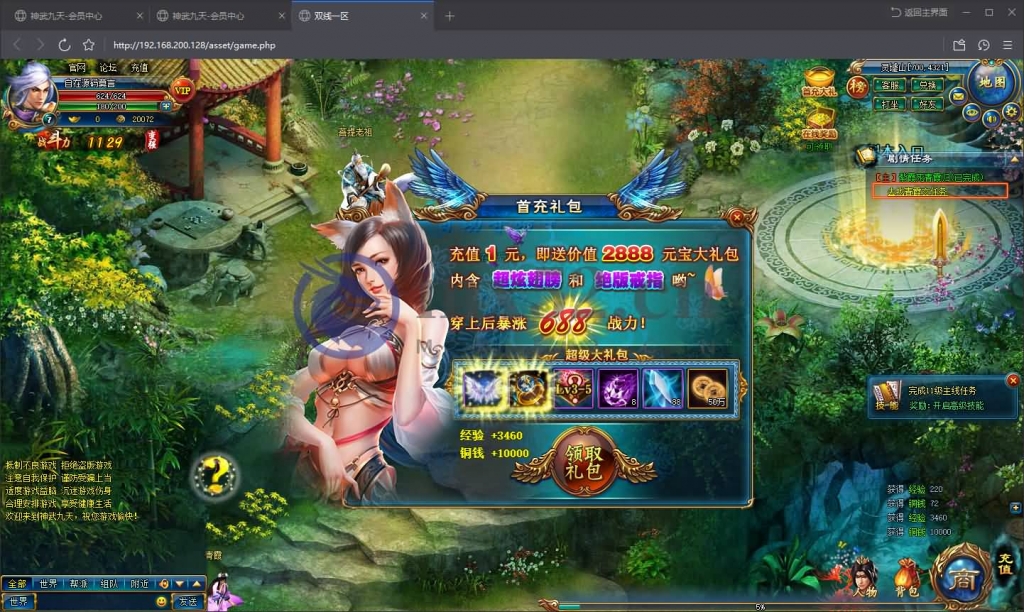Viewport: 1024px width, 612px height.
Task: Mute sound with the speaker button
Action: click(x=989, y=119)
